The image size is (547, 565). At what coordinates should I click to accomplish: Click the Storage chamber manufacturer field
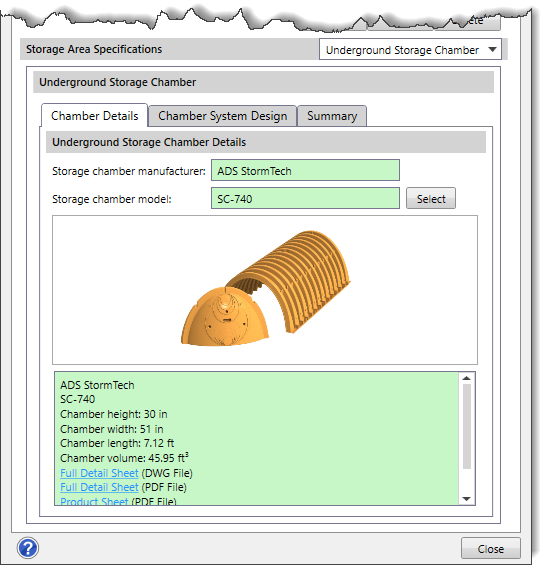pos(305,170)
